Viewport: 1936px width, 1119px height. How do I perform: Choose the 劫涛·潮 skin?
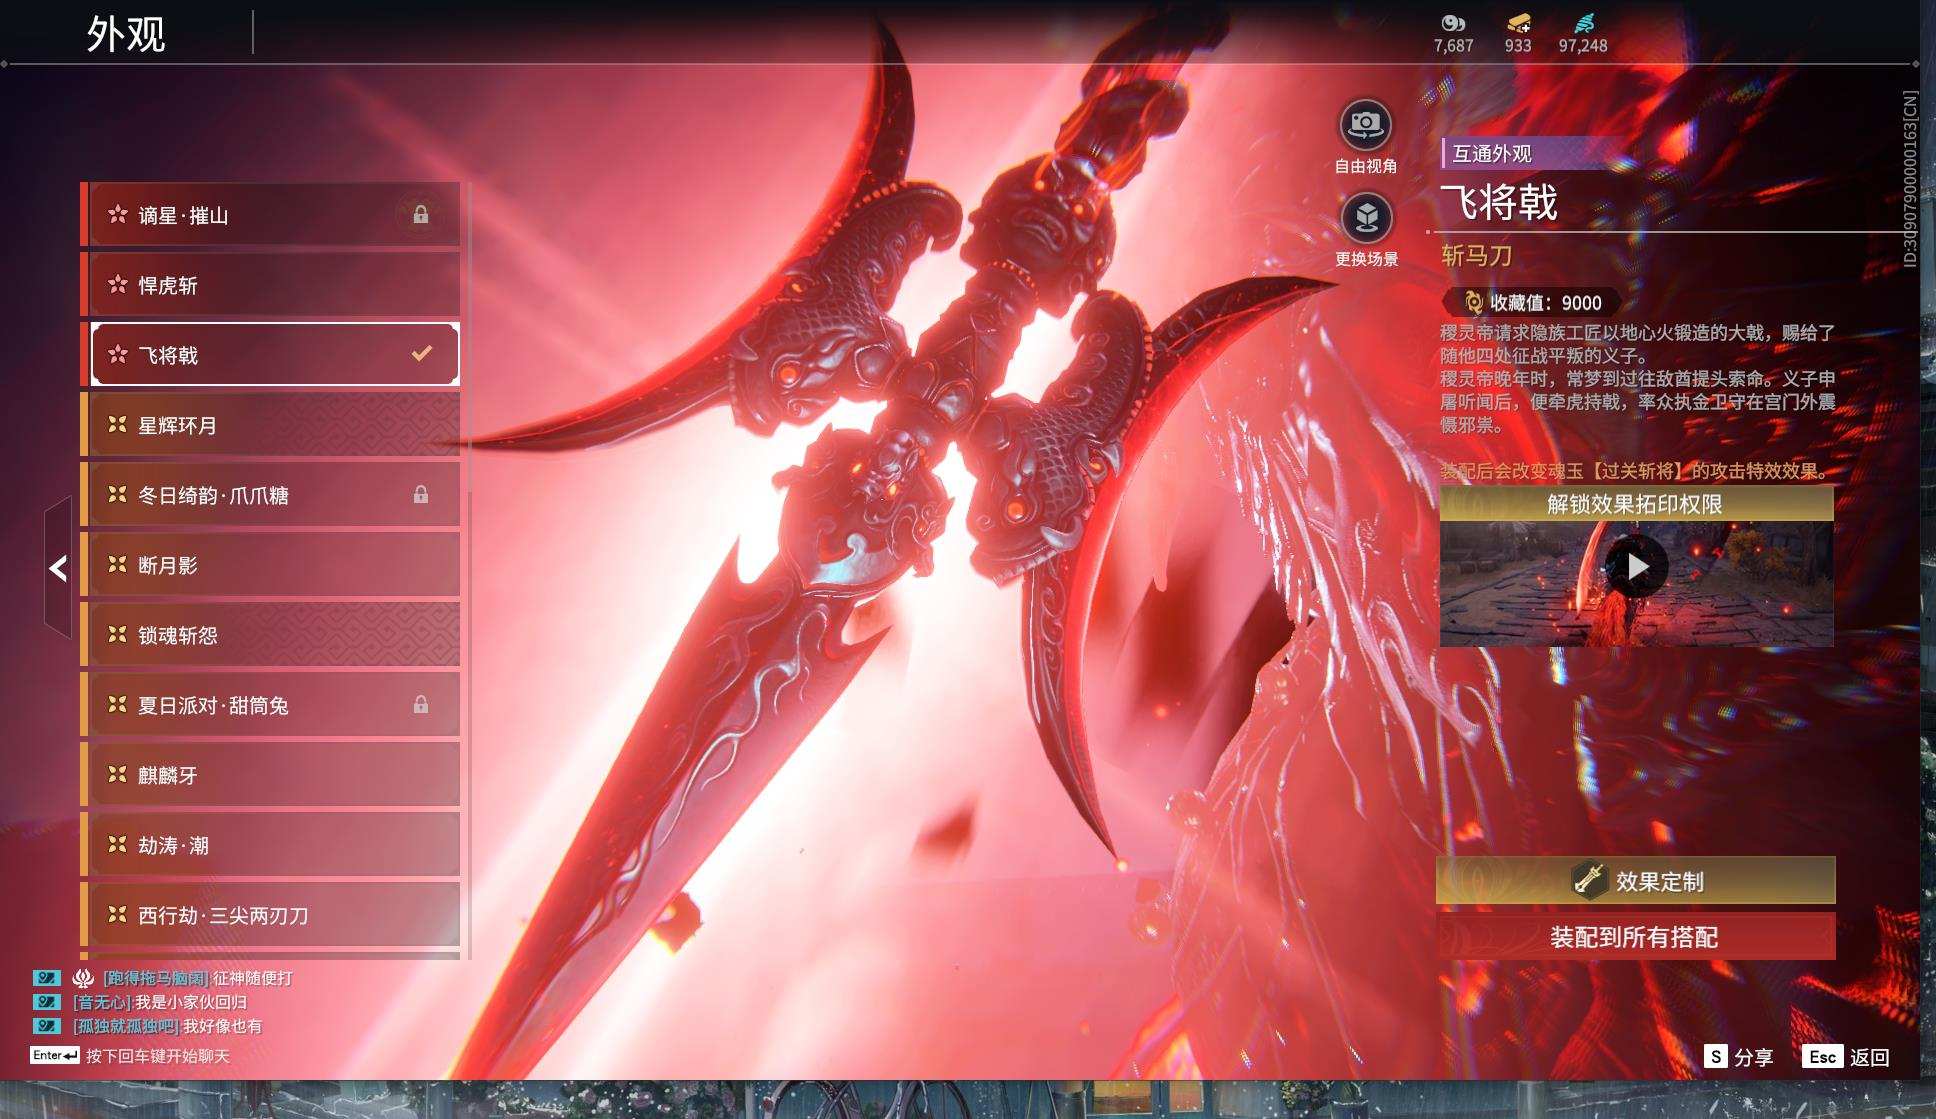[x=270, y=845]
